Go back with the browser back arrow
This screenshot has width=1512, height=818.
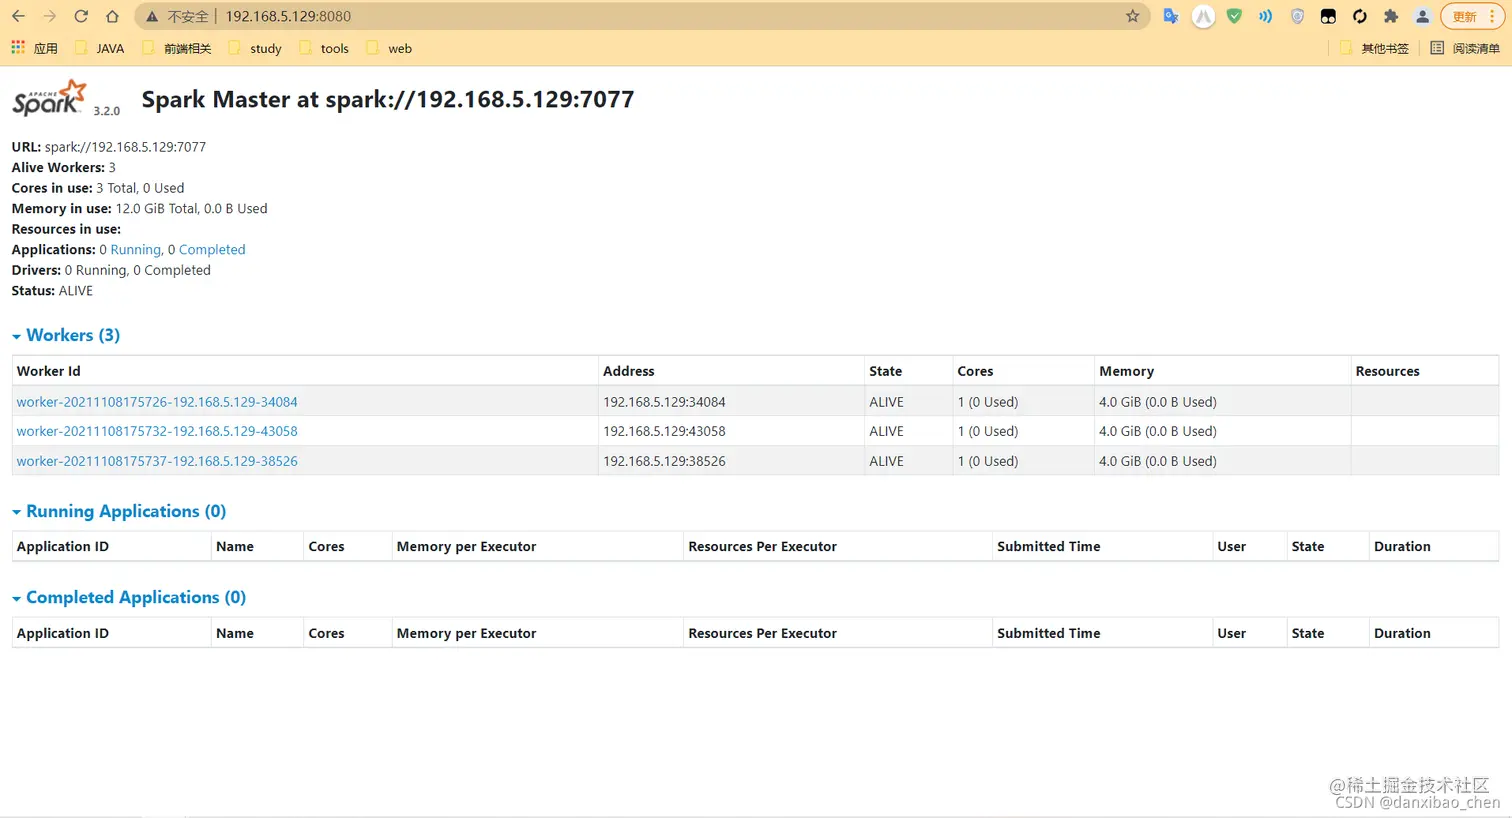point(18,16)
